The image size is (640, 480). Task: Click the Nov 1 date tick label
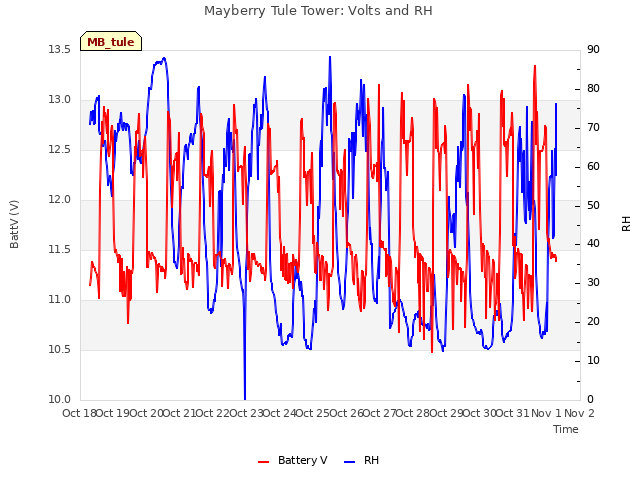[546, 413]
